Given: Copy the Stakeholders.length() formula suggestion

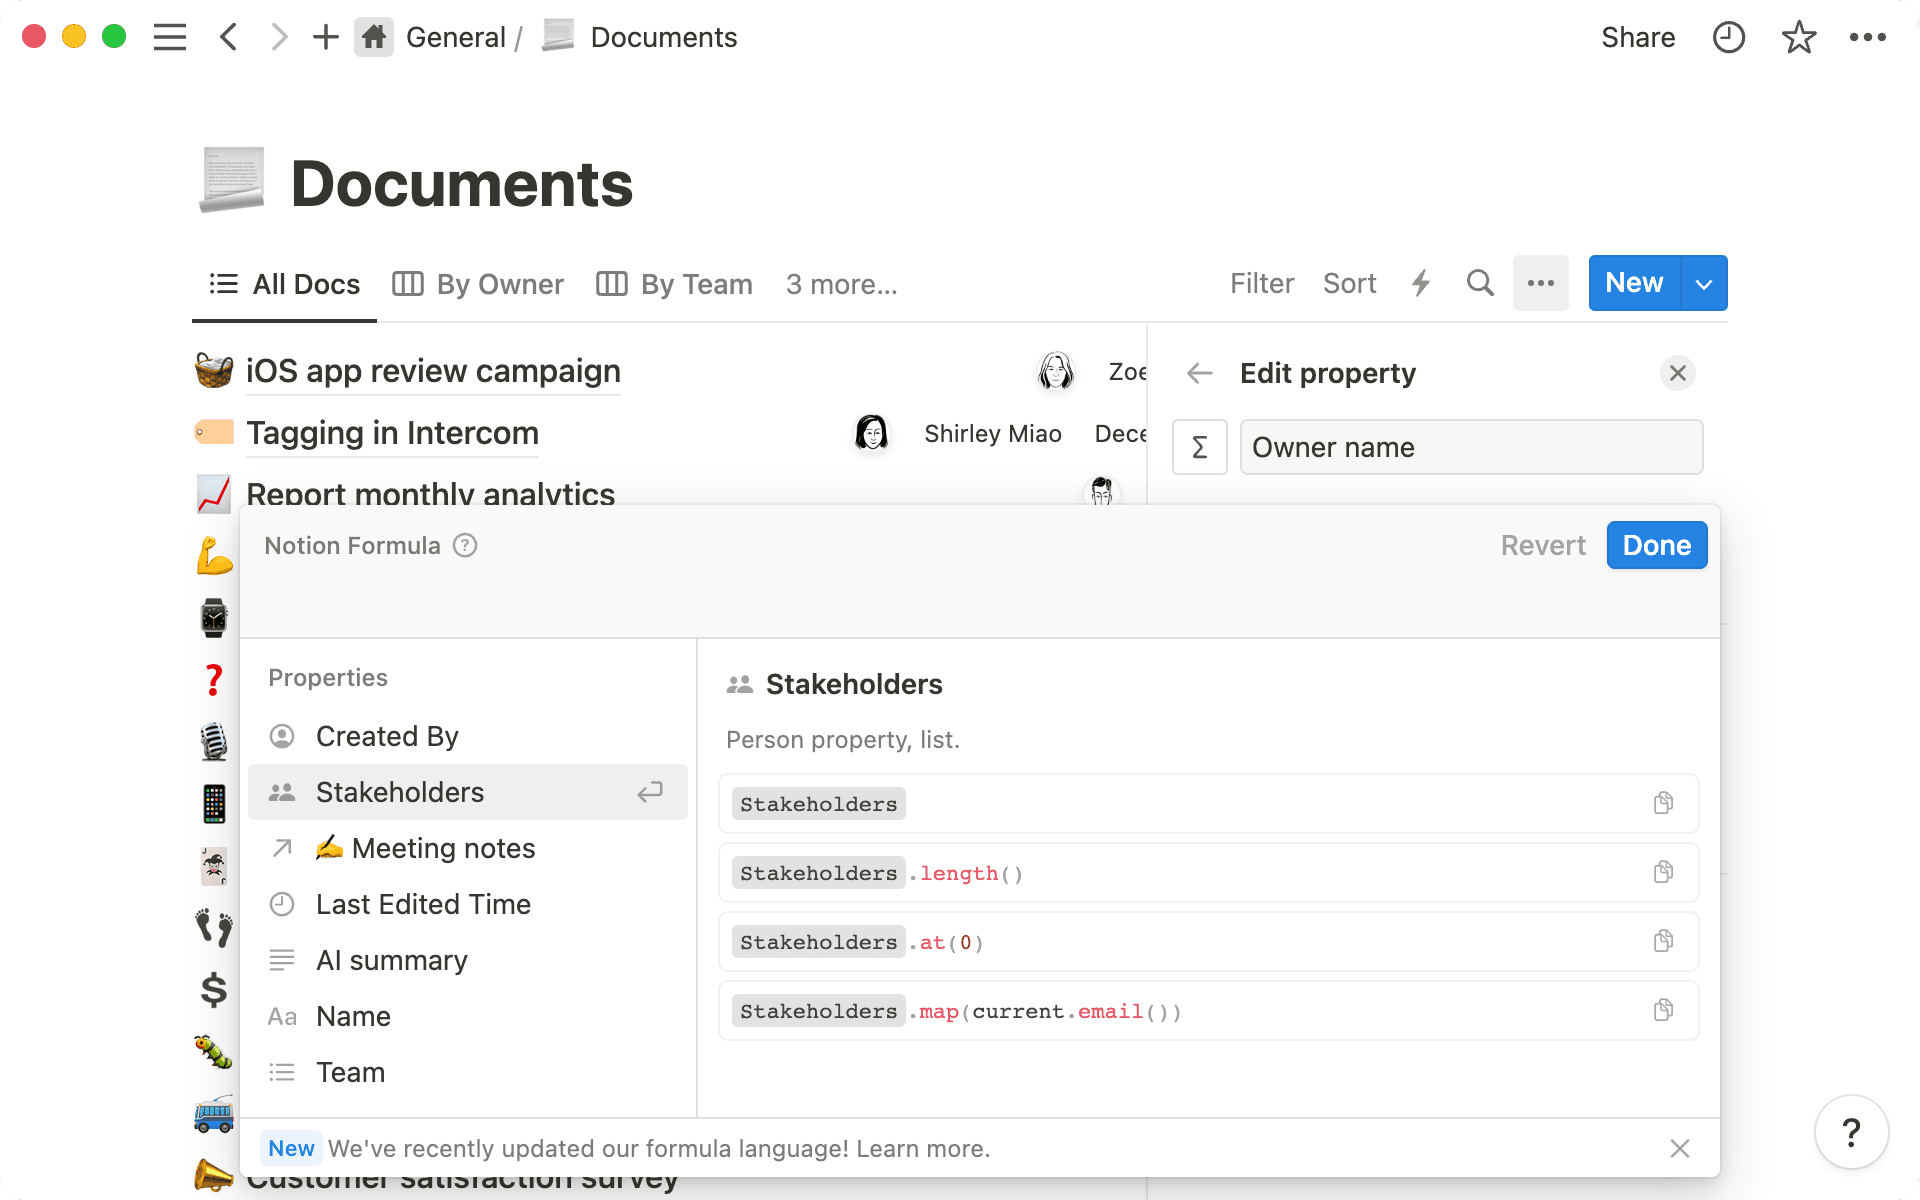Looking at the screenshot, I should pos(1663,871).
